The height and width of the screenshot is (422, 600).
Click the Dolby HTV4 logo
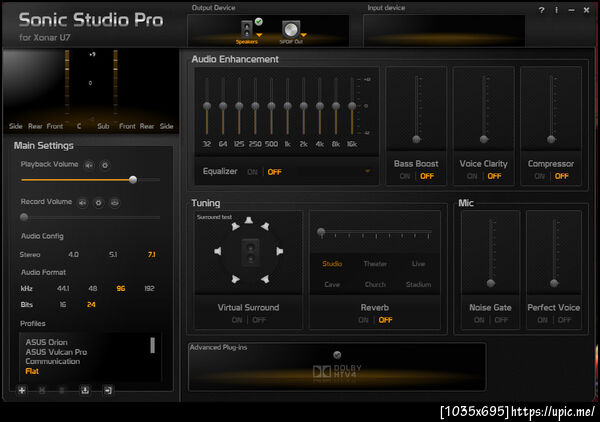tap(337, 371)
